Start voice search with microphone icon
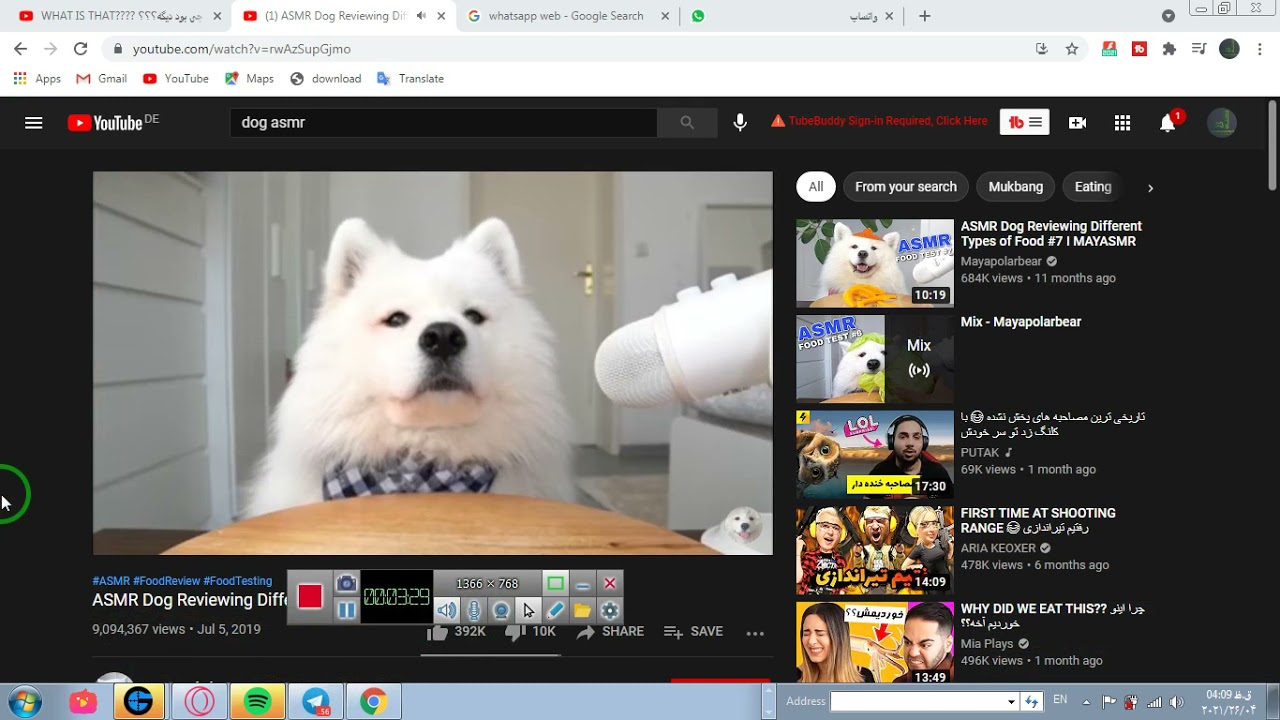The width and height of the screenshot is (1280, 720). pyautogui.click(x=740, y=122)
